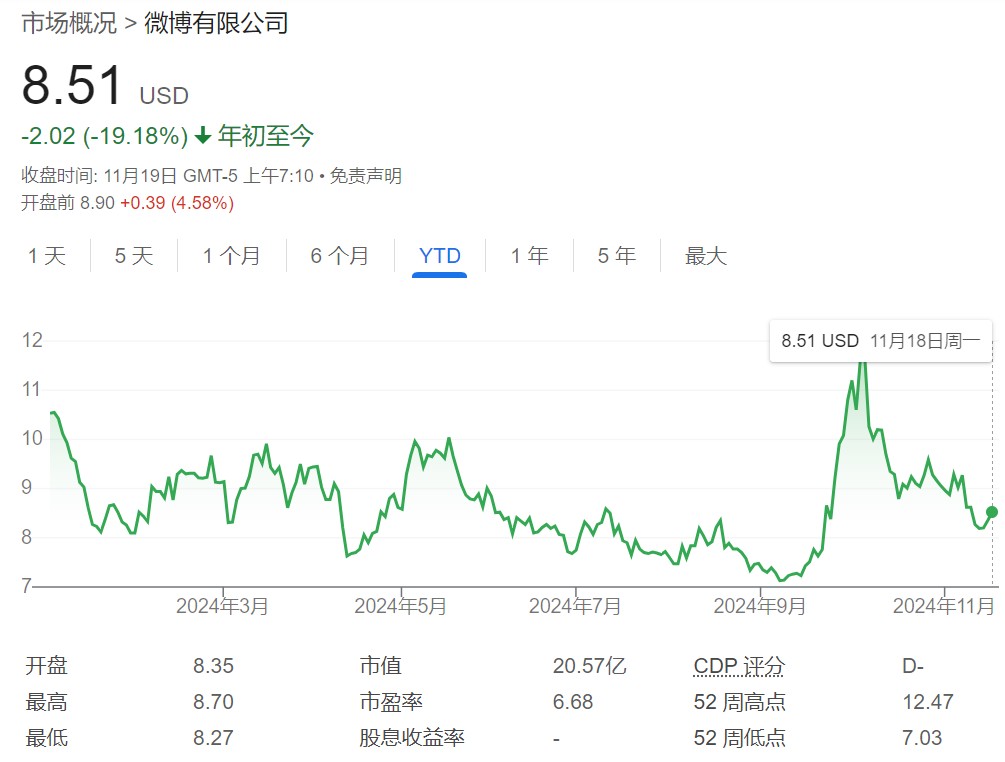Click the 2024年9月 axis label
1005x762 pixels.
point(760,606)
